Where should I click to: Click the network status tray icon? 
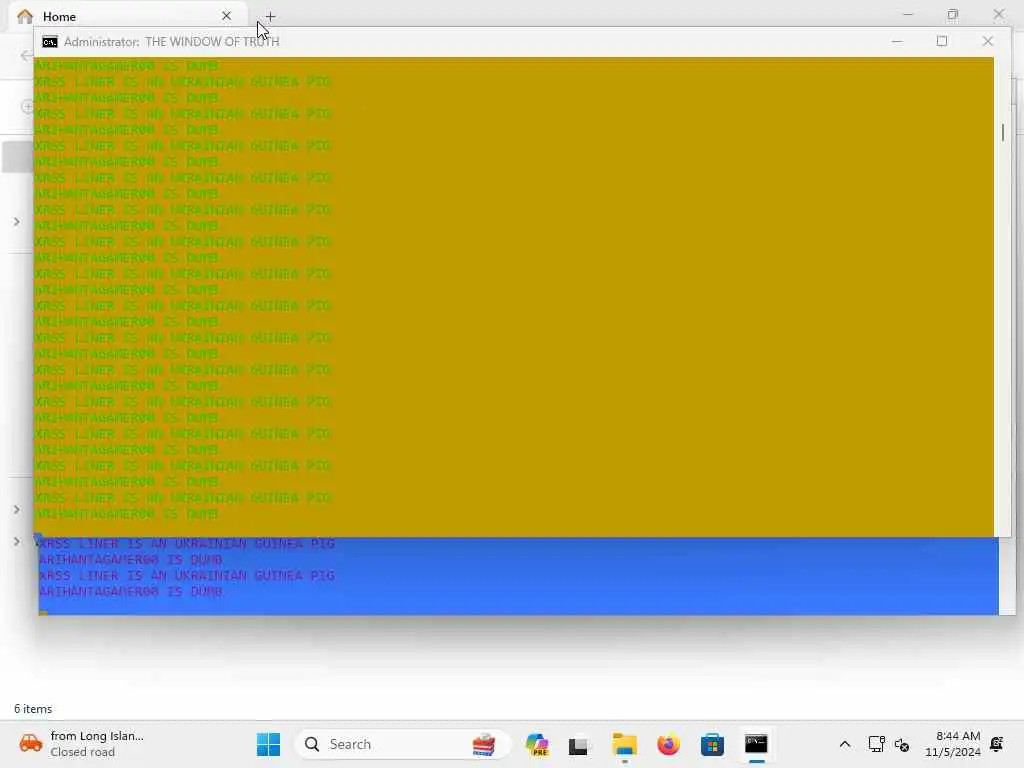[x=876, y=744]
